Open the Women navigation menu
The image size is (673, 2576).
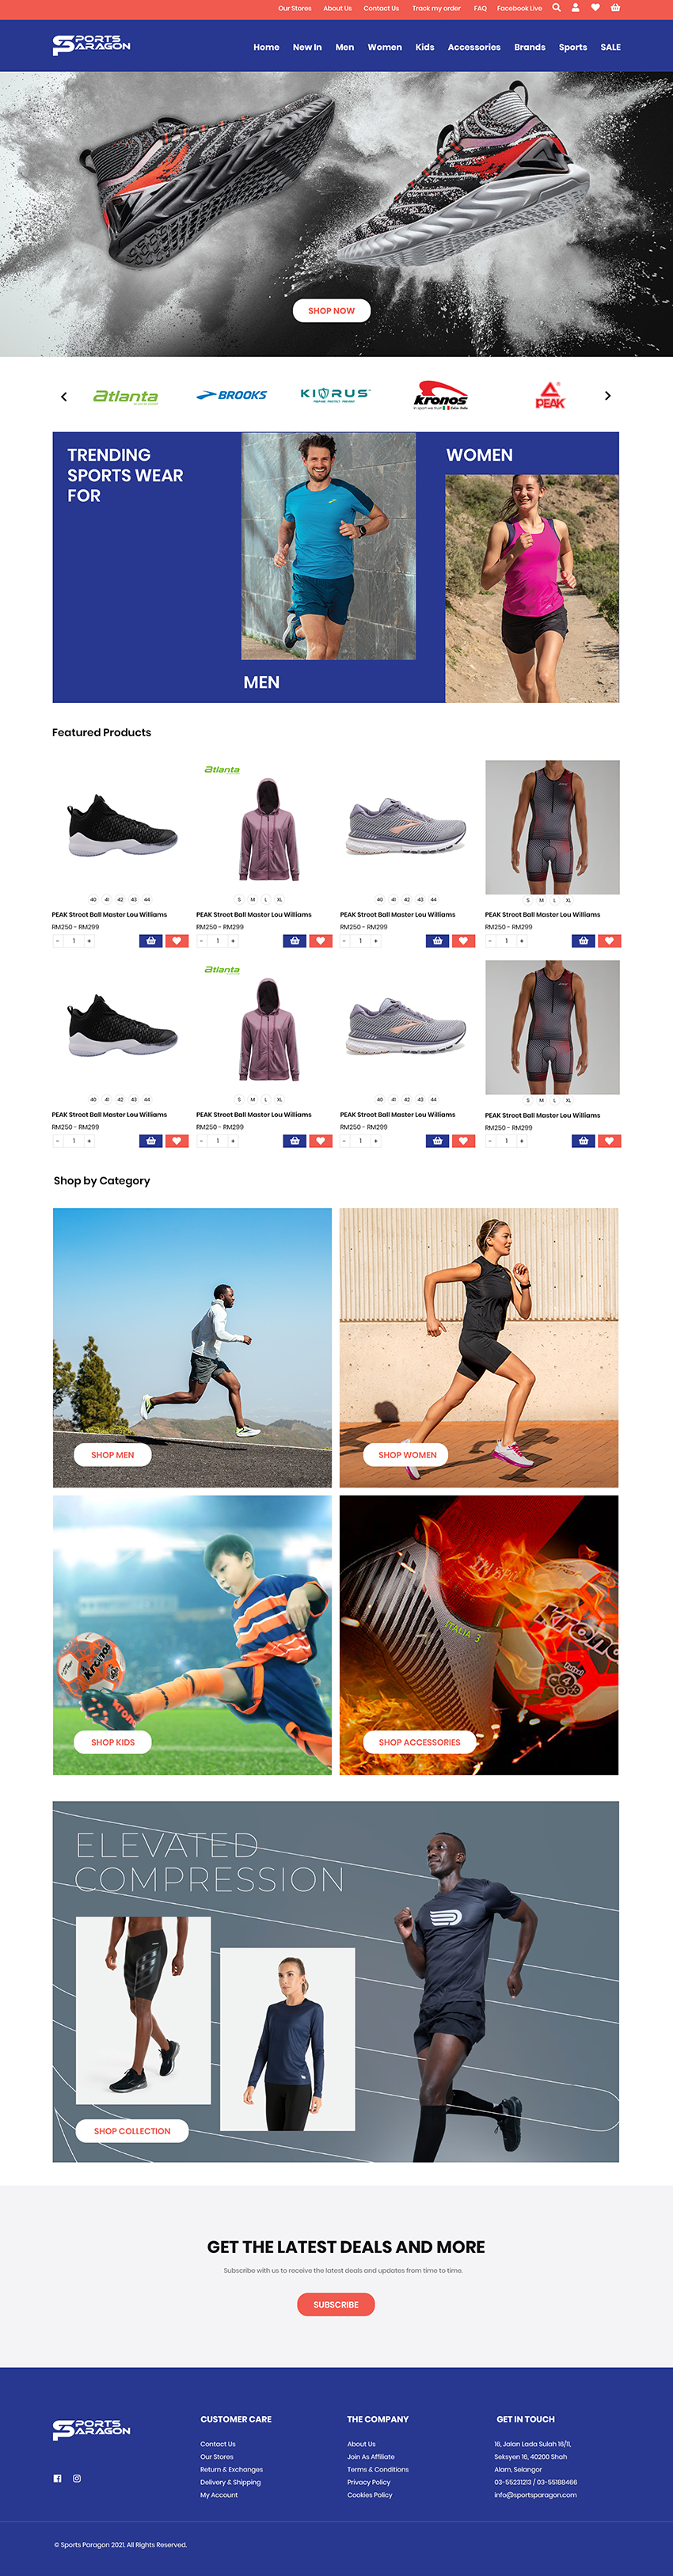point(384,47)
